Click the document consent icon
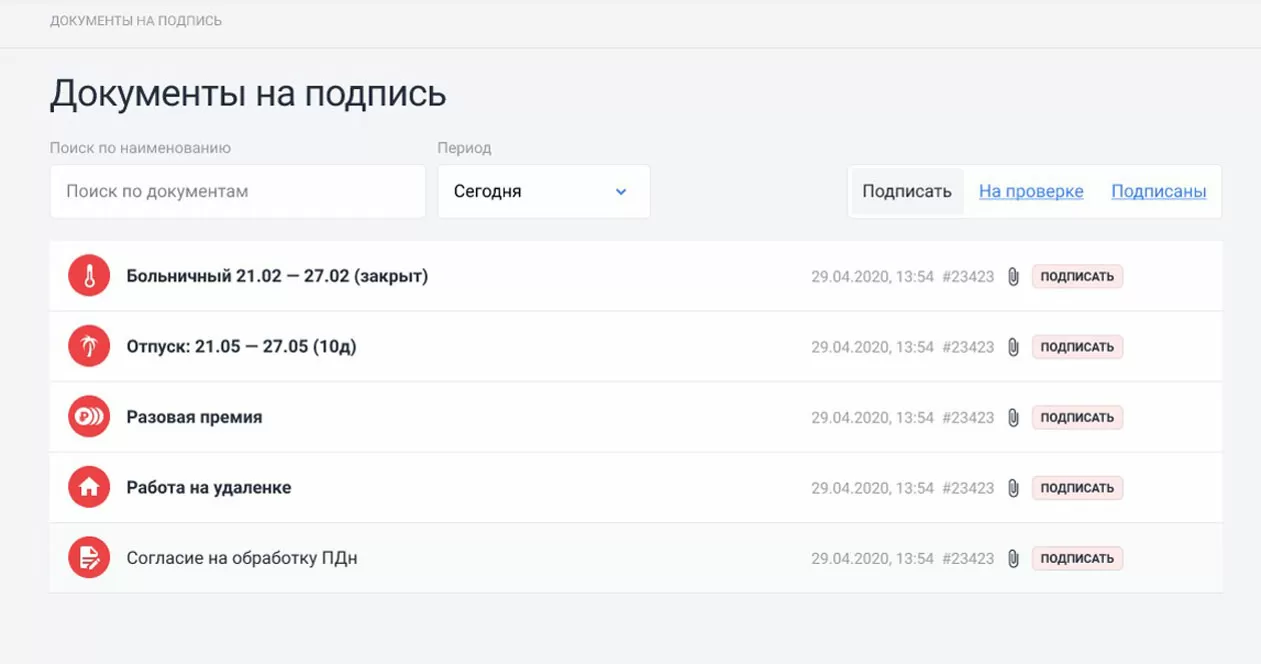 tap(88, 557)
